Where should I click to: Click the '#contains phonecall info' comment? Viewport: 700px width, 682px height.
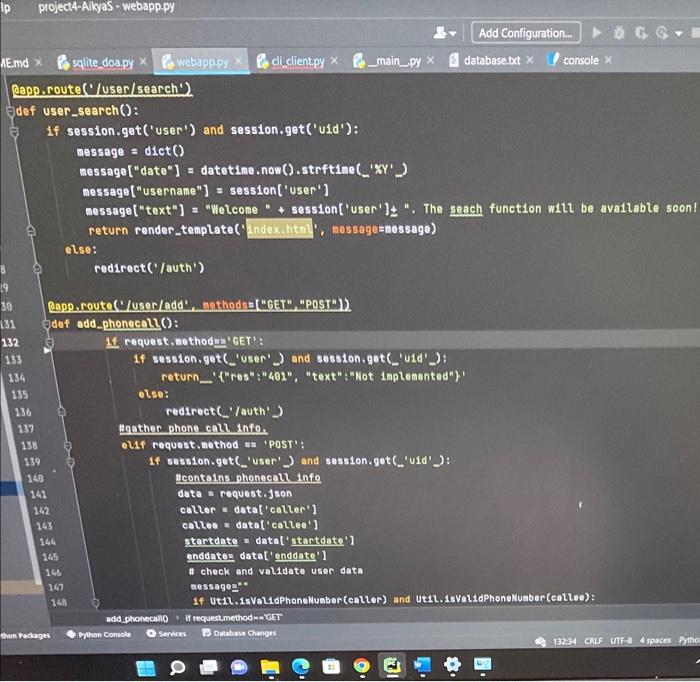(x=248, y=478)
